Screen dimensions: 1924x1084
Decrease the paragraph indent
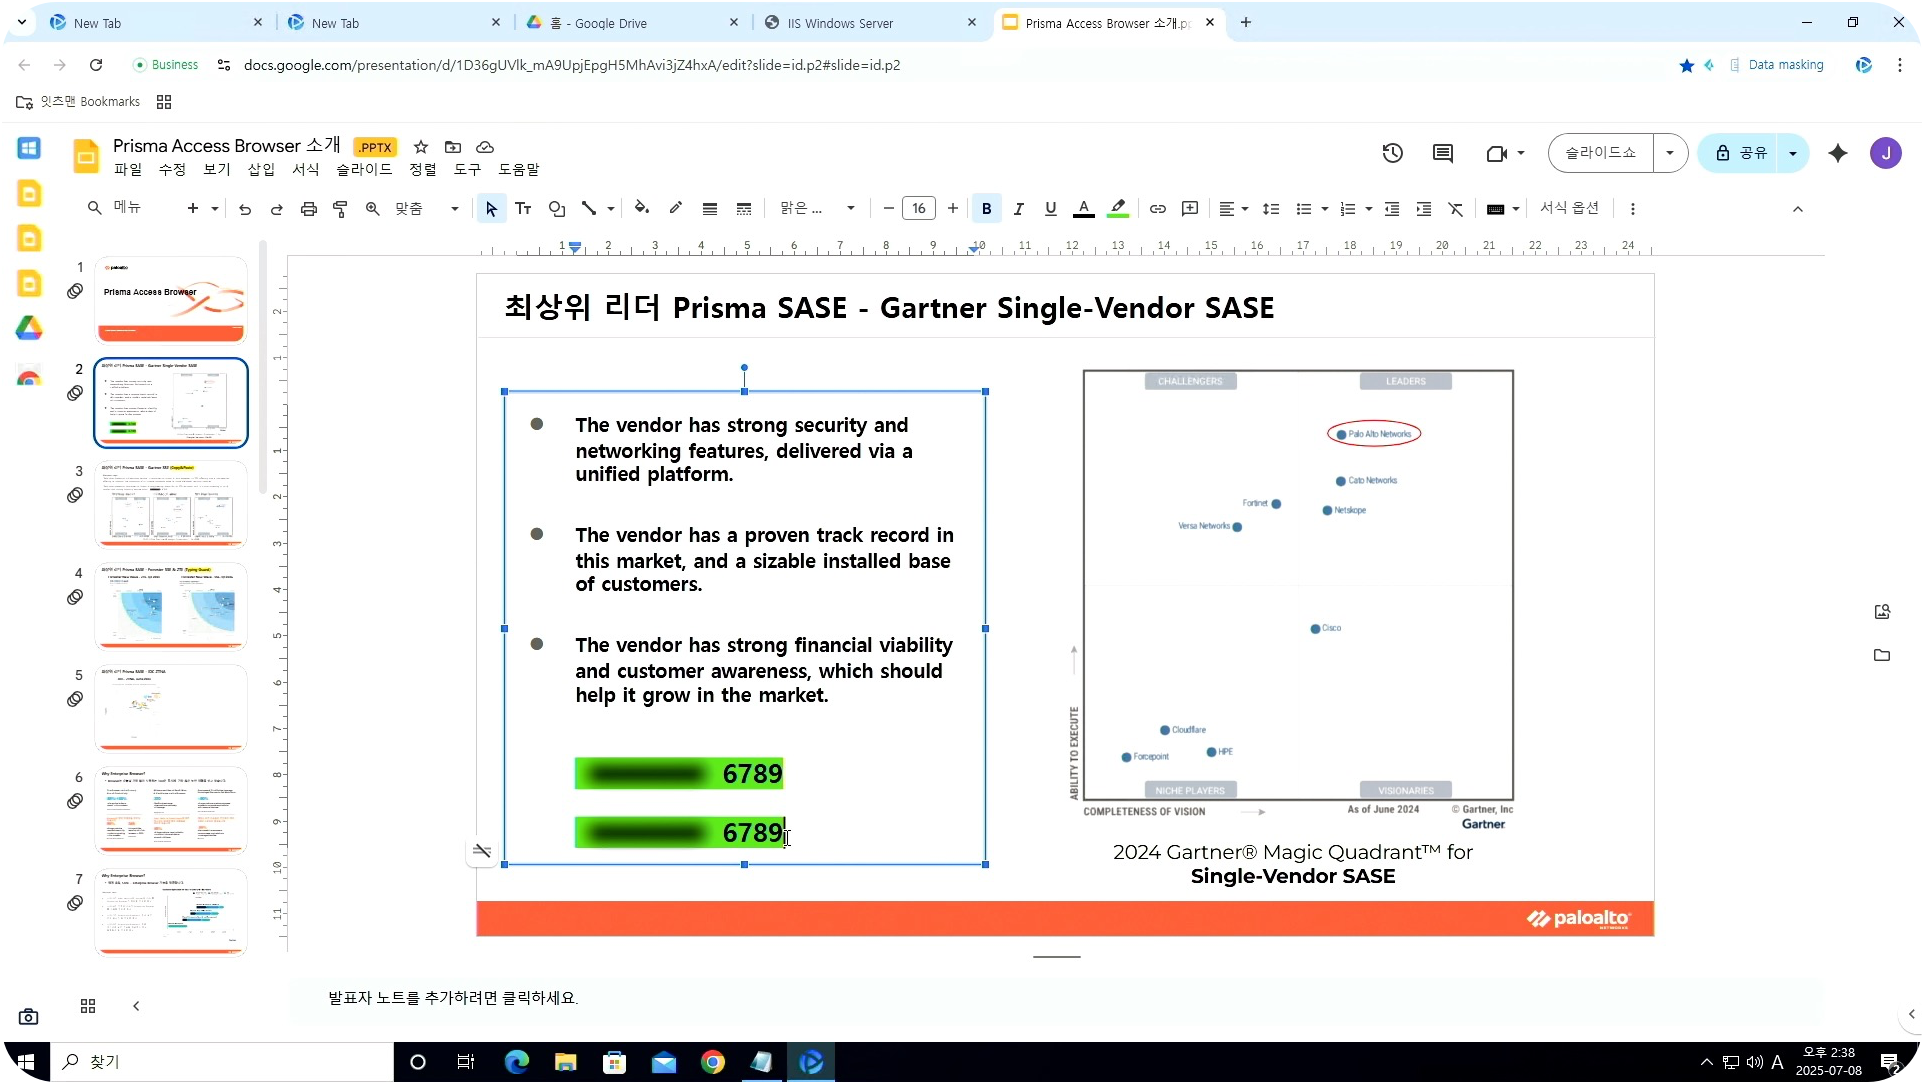[x=1392, y=209]
